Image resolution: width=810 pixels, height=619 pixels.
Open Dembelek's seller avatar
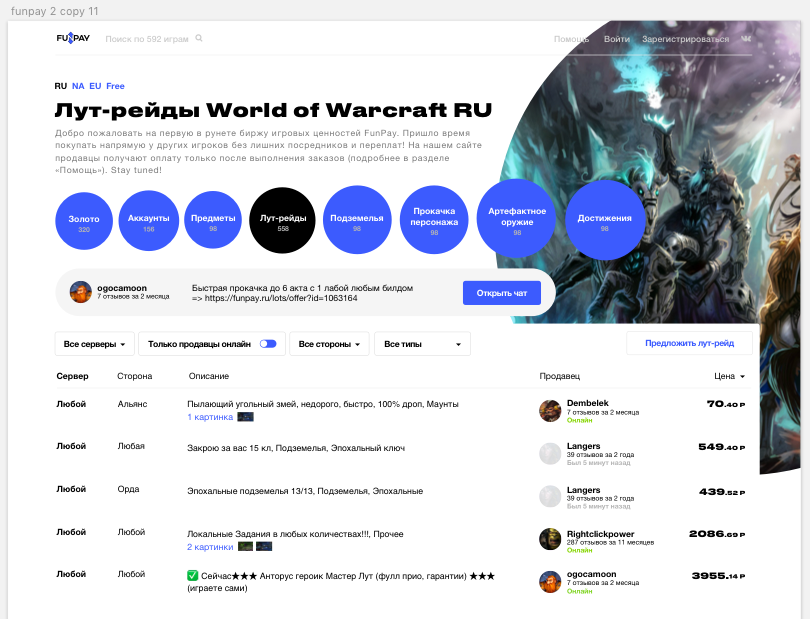click(549, 410)
